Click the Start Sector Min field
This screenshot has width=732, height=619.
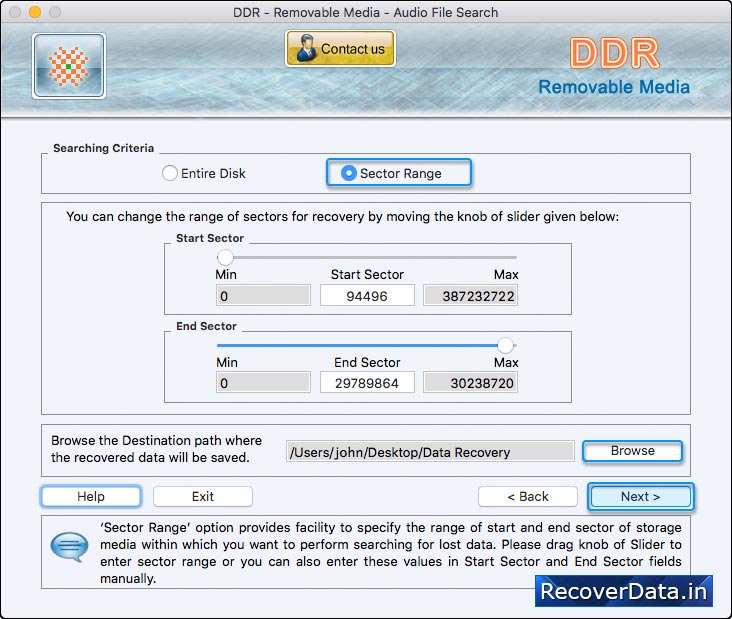coord(263,296)
